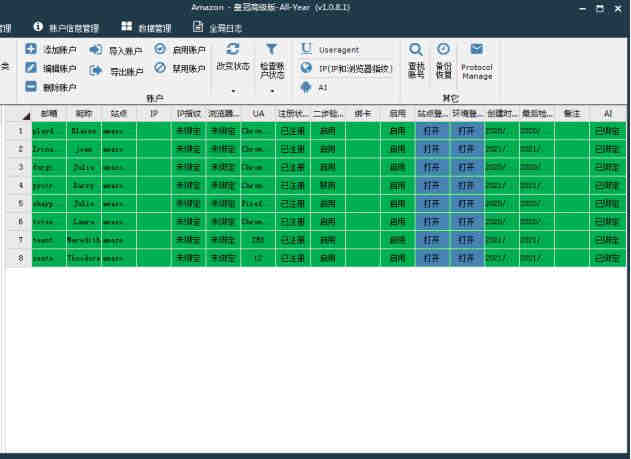The height and width of the screenshot is (459, 631).
Task: Click 打开 in 站点登录 column for row 4
Action: coord(432,185)
